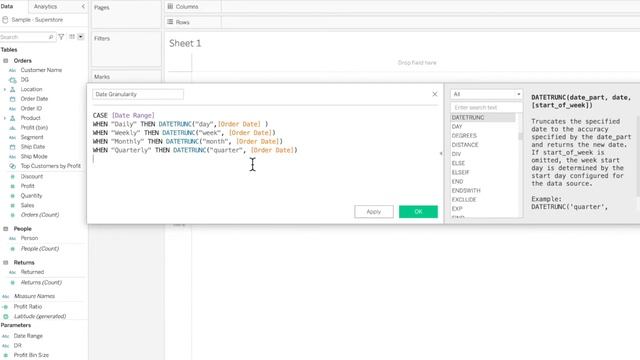Viewport: 640px width, 360px height.
Task: Select Order ID field
Action: point(31,109)
